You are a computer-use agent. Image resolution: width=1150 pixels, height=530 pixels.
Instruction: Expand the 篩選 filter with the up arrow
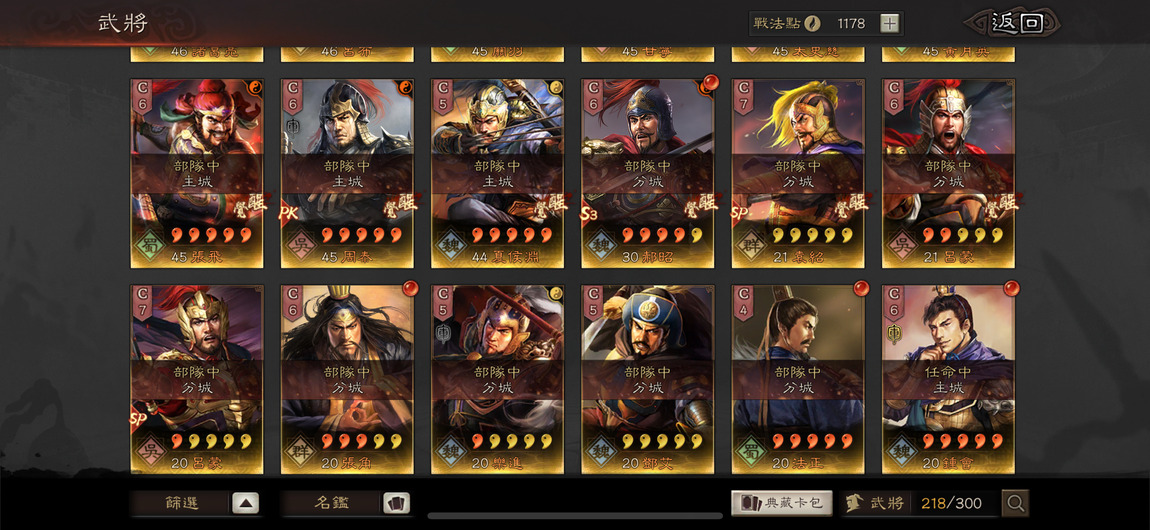(246, 503)
